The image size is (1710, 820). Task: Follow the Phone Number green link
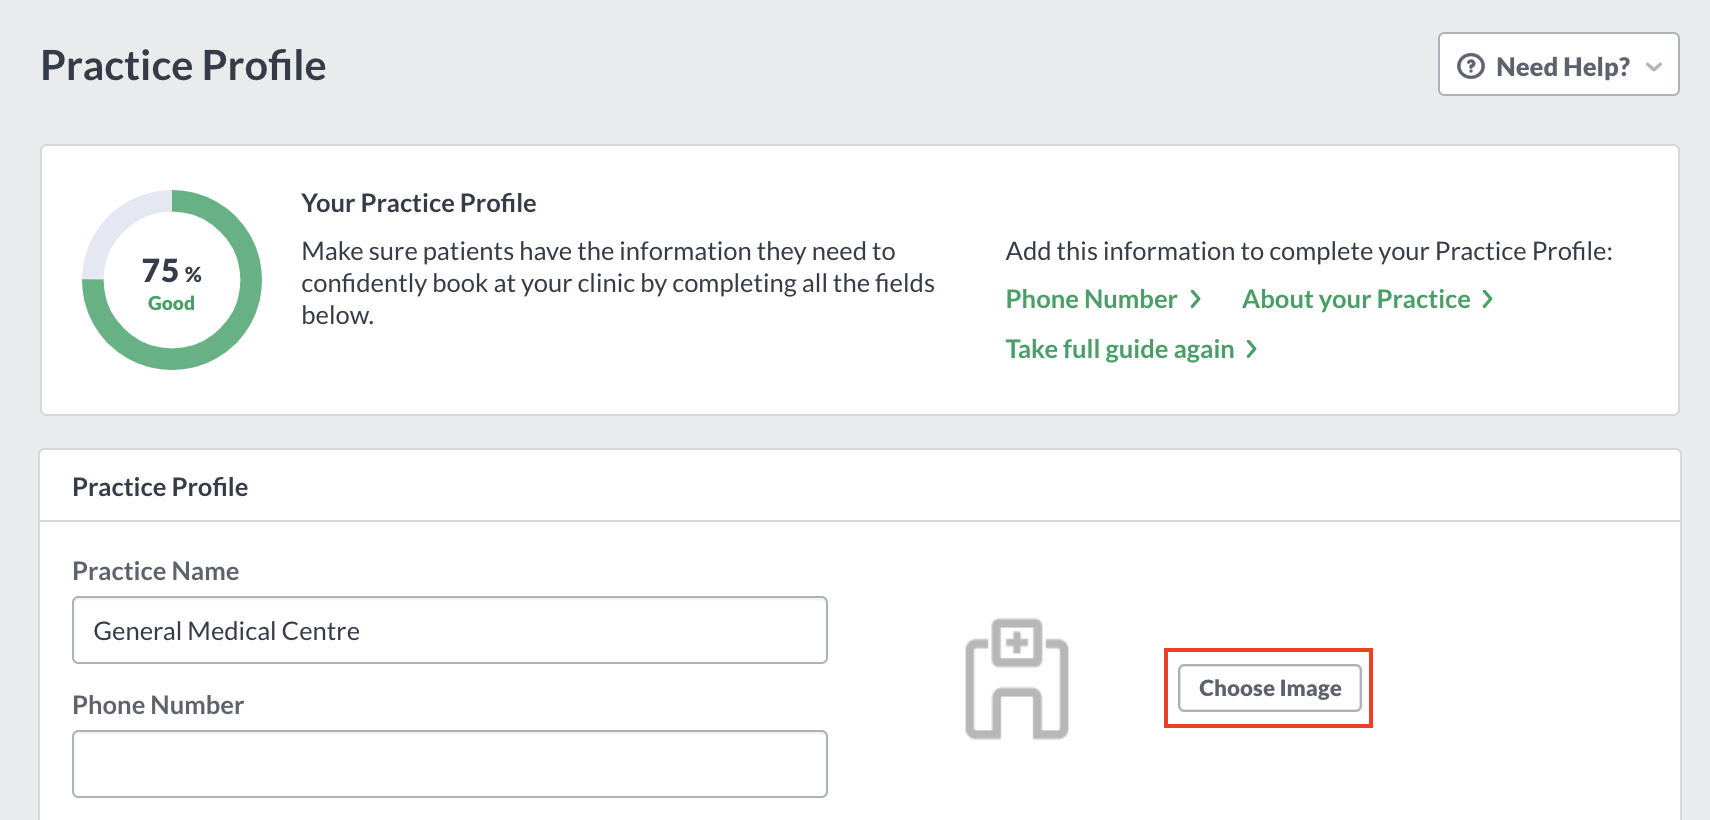(1091, 299)
